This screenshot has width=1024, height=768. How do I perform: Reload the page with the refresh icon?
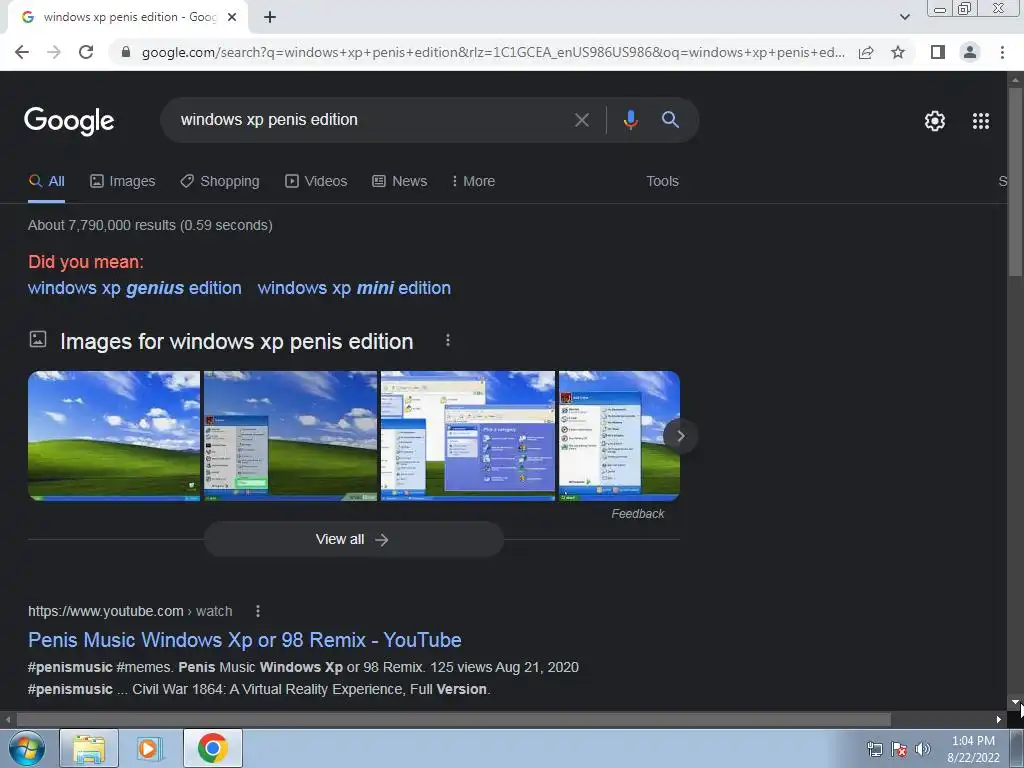(86, 52)
